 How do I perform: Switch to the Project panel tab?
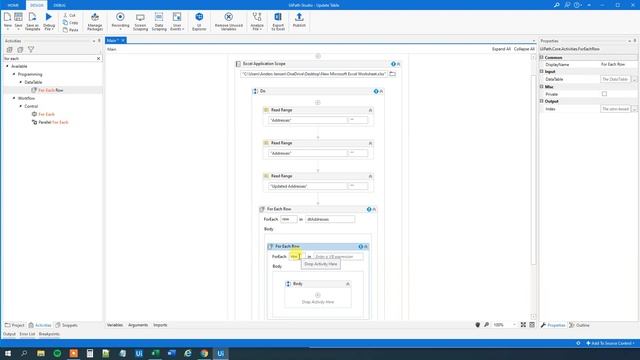coord(15,325)
